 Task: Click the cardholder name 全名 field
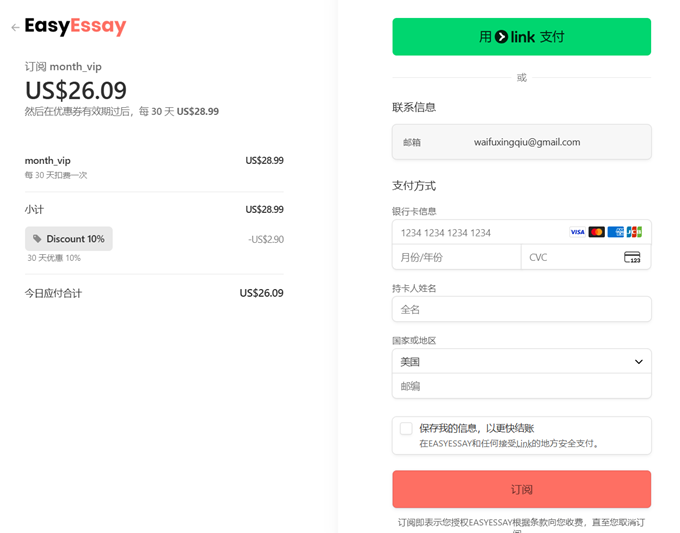click(x=521, y=310)
